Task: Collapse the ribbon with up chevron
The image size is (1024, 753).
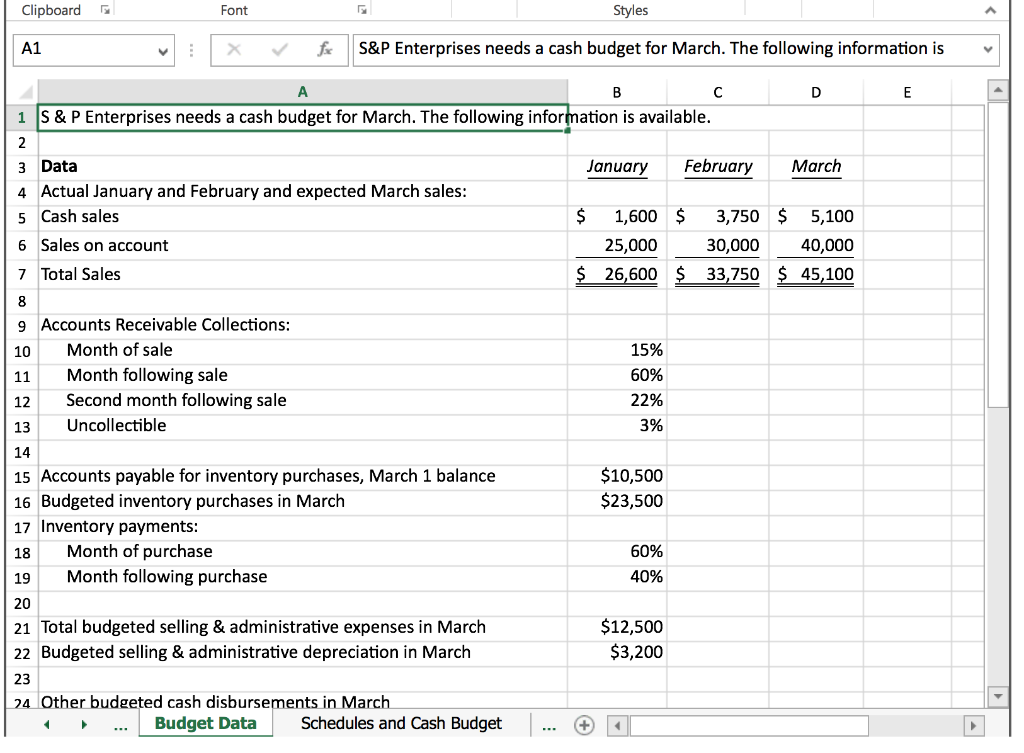Action: [991, 10]
